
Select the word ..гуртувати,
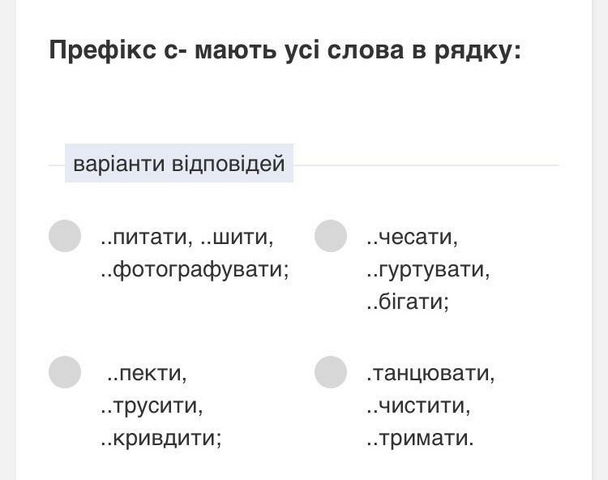(x=428, y=269)
